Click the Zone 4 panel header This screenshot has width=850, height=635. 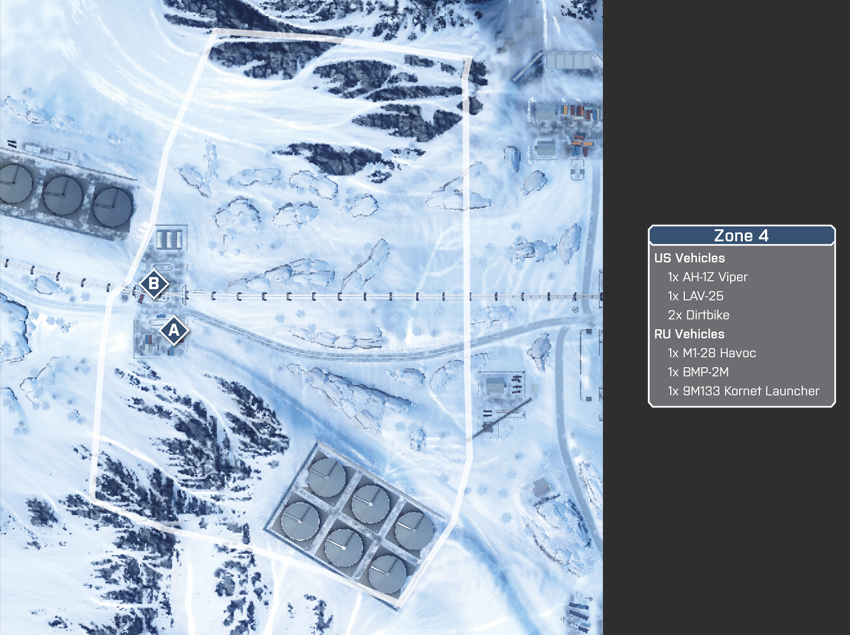point(742,236)
